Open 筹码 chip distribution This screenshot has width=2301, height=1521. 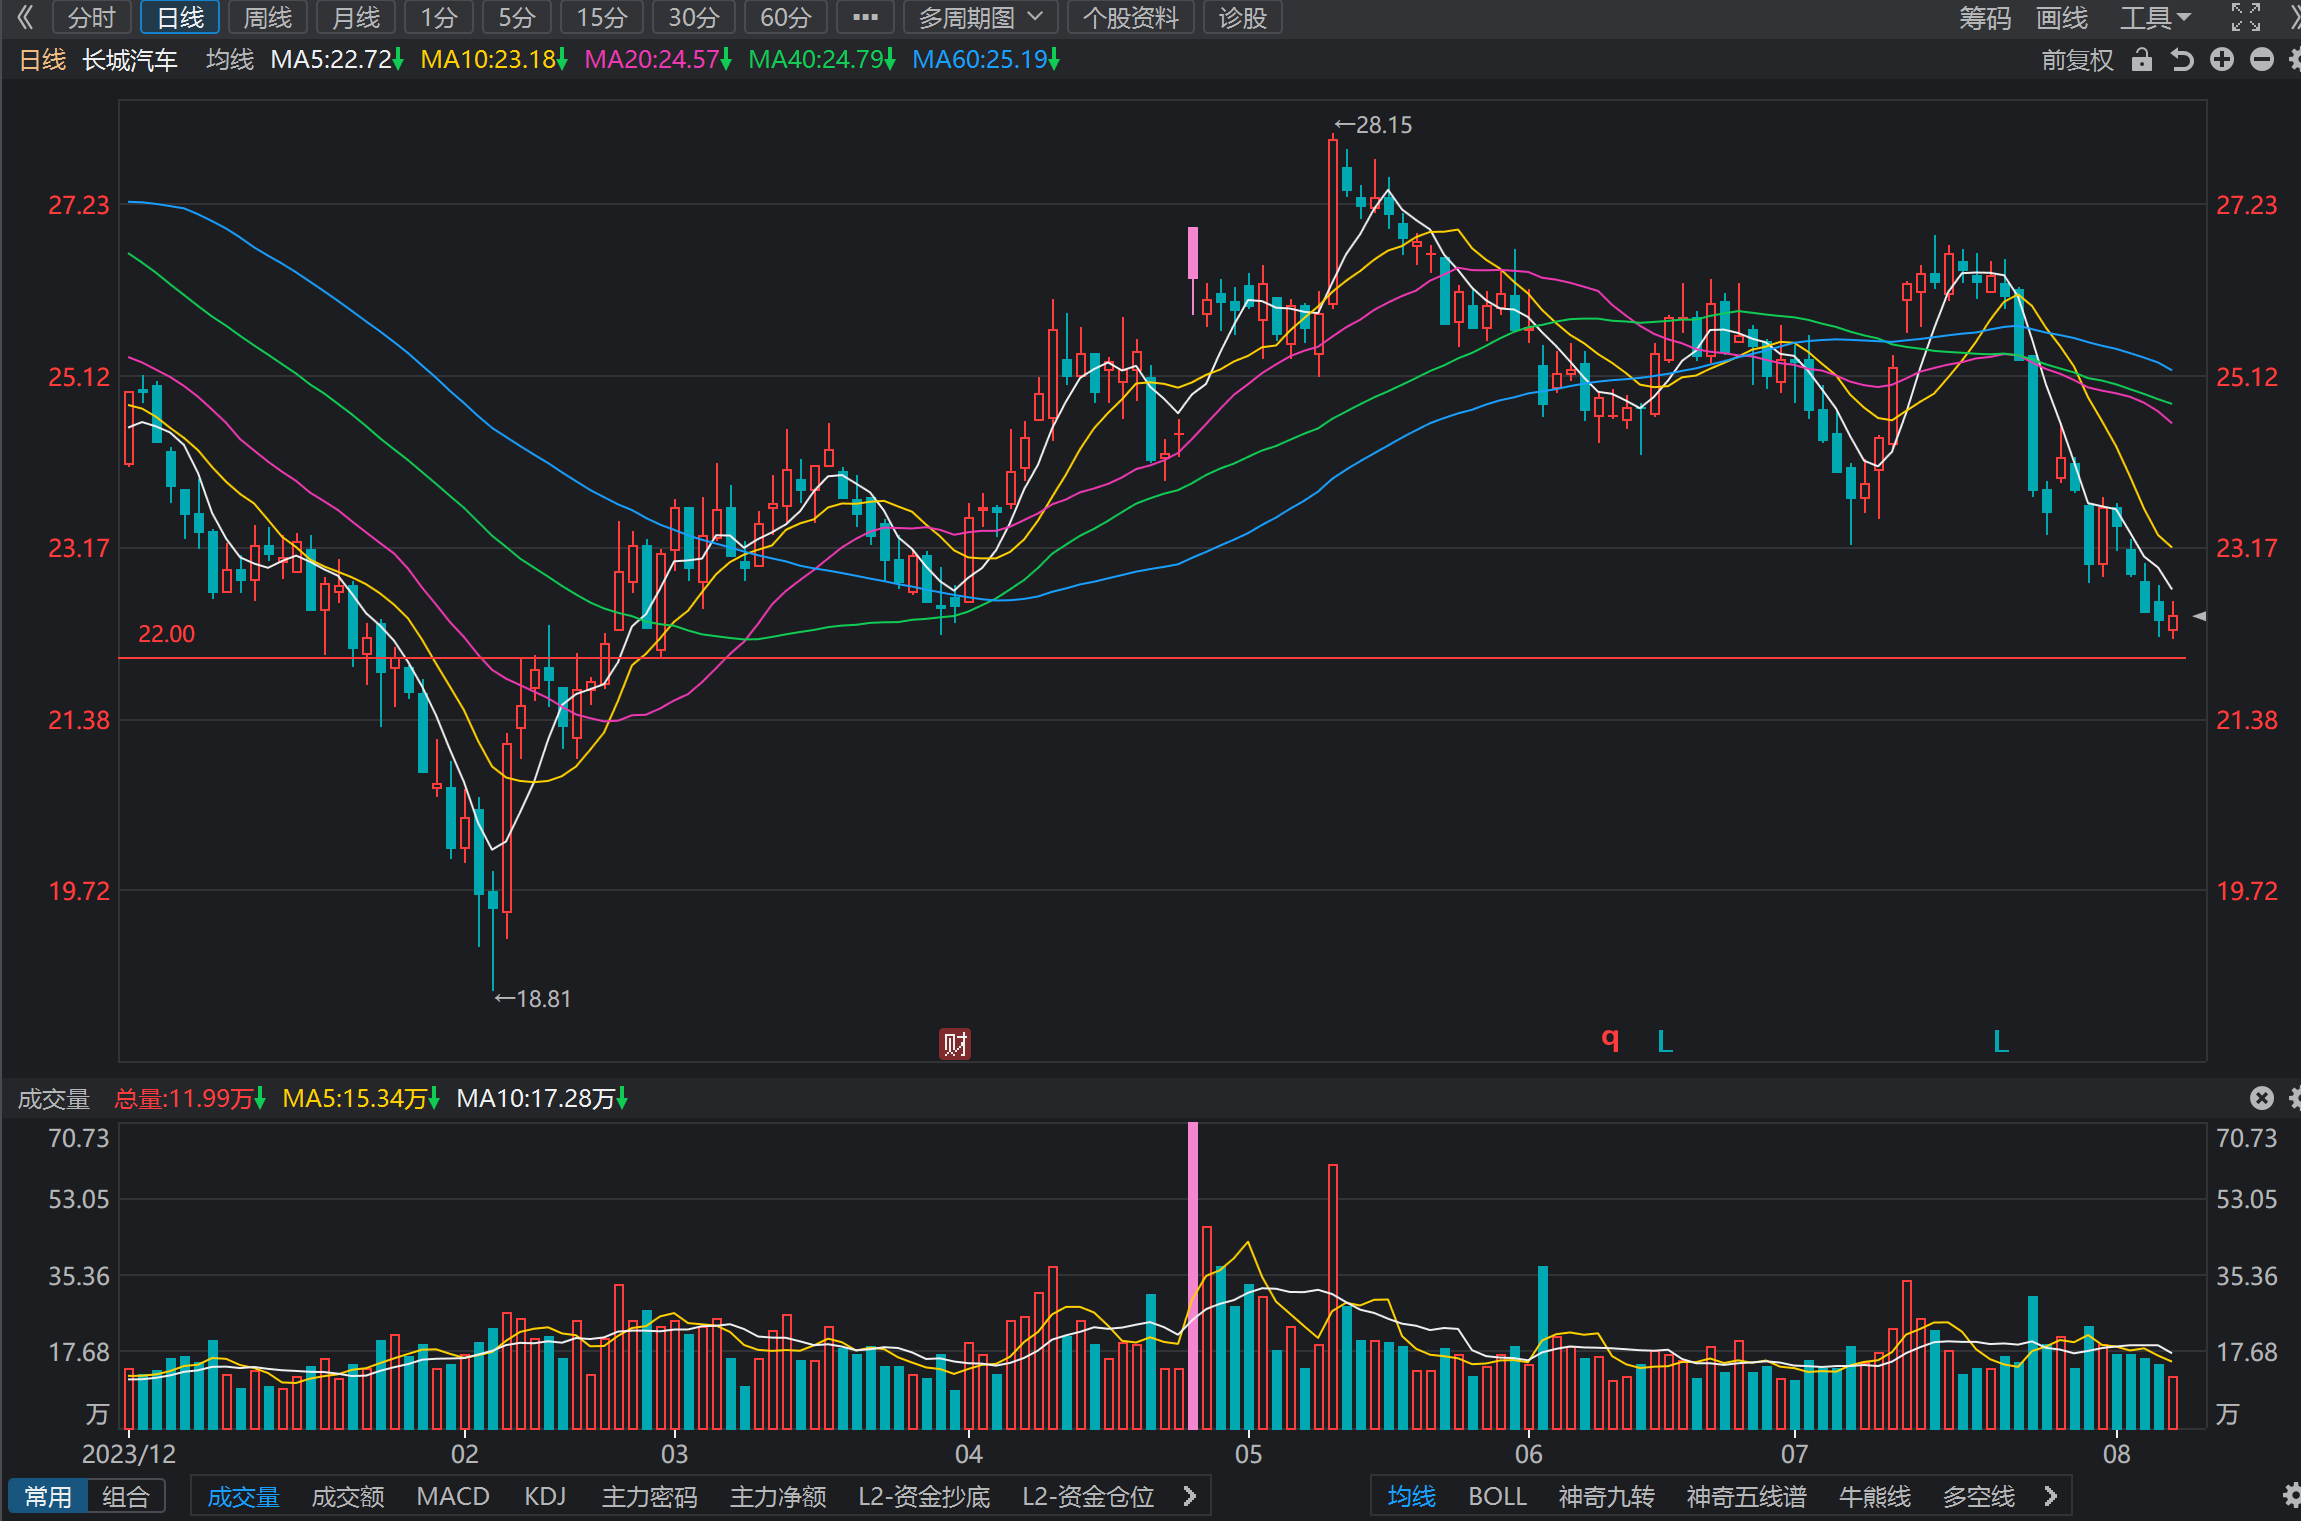[x=1985, y=17]
